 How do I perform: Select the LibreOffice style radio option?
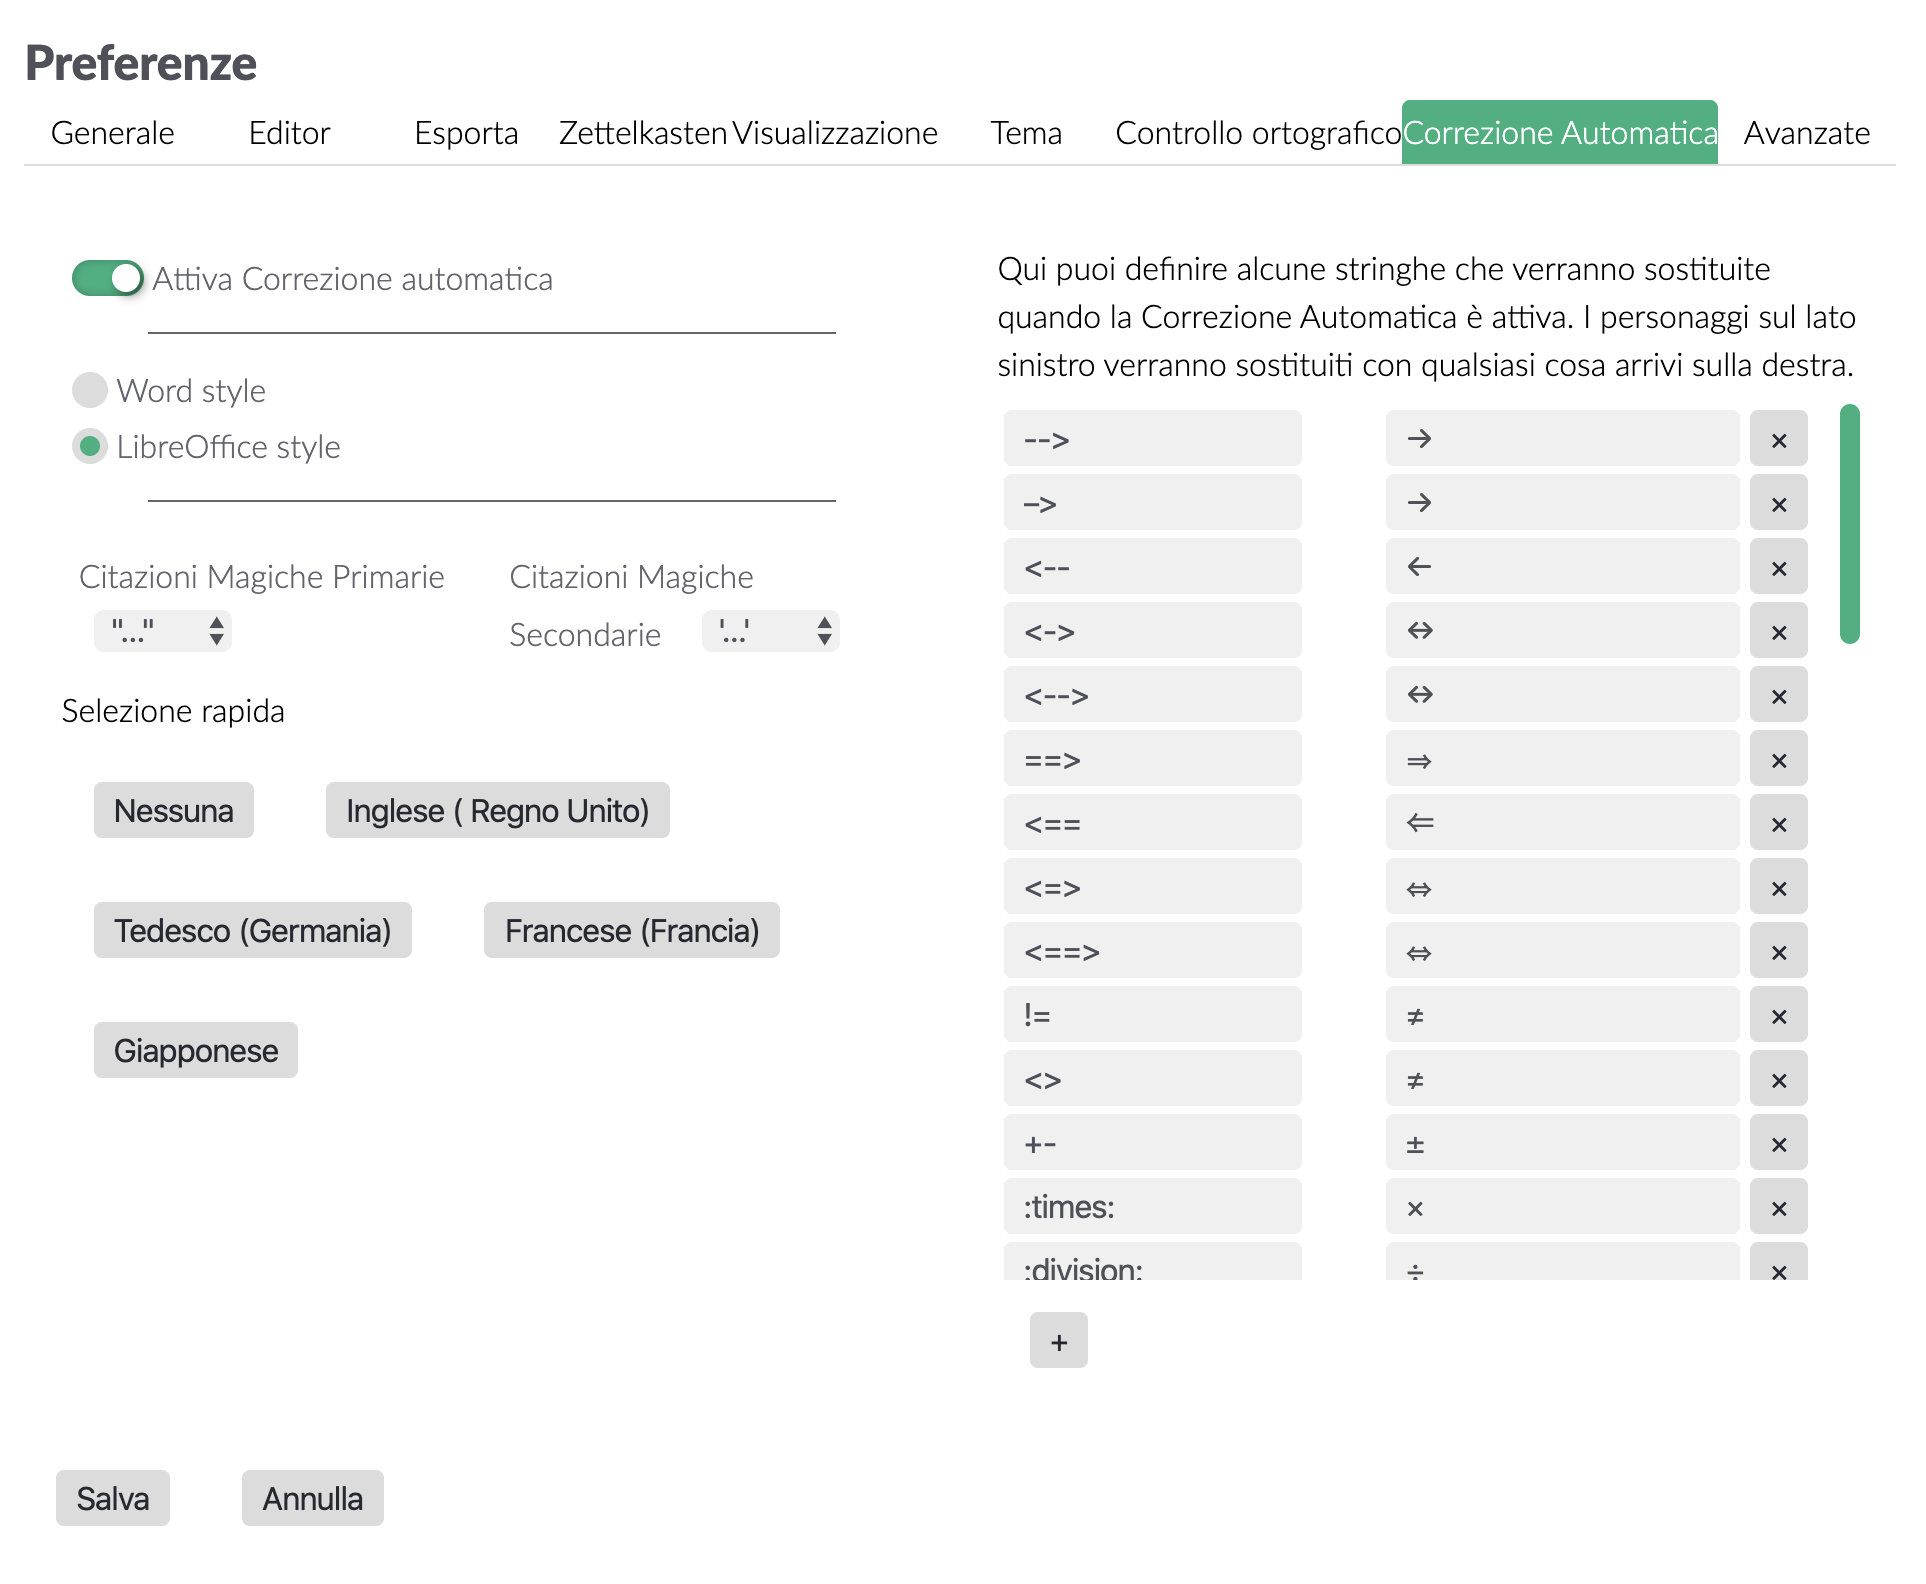click(90, 446)
